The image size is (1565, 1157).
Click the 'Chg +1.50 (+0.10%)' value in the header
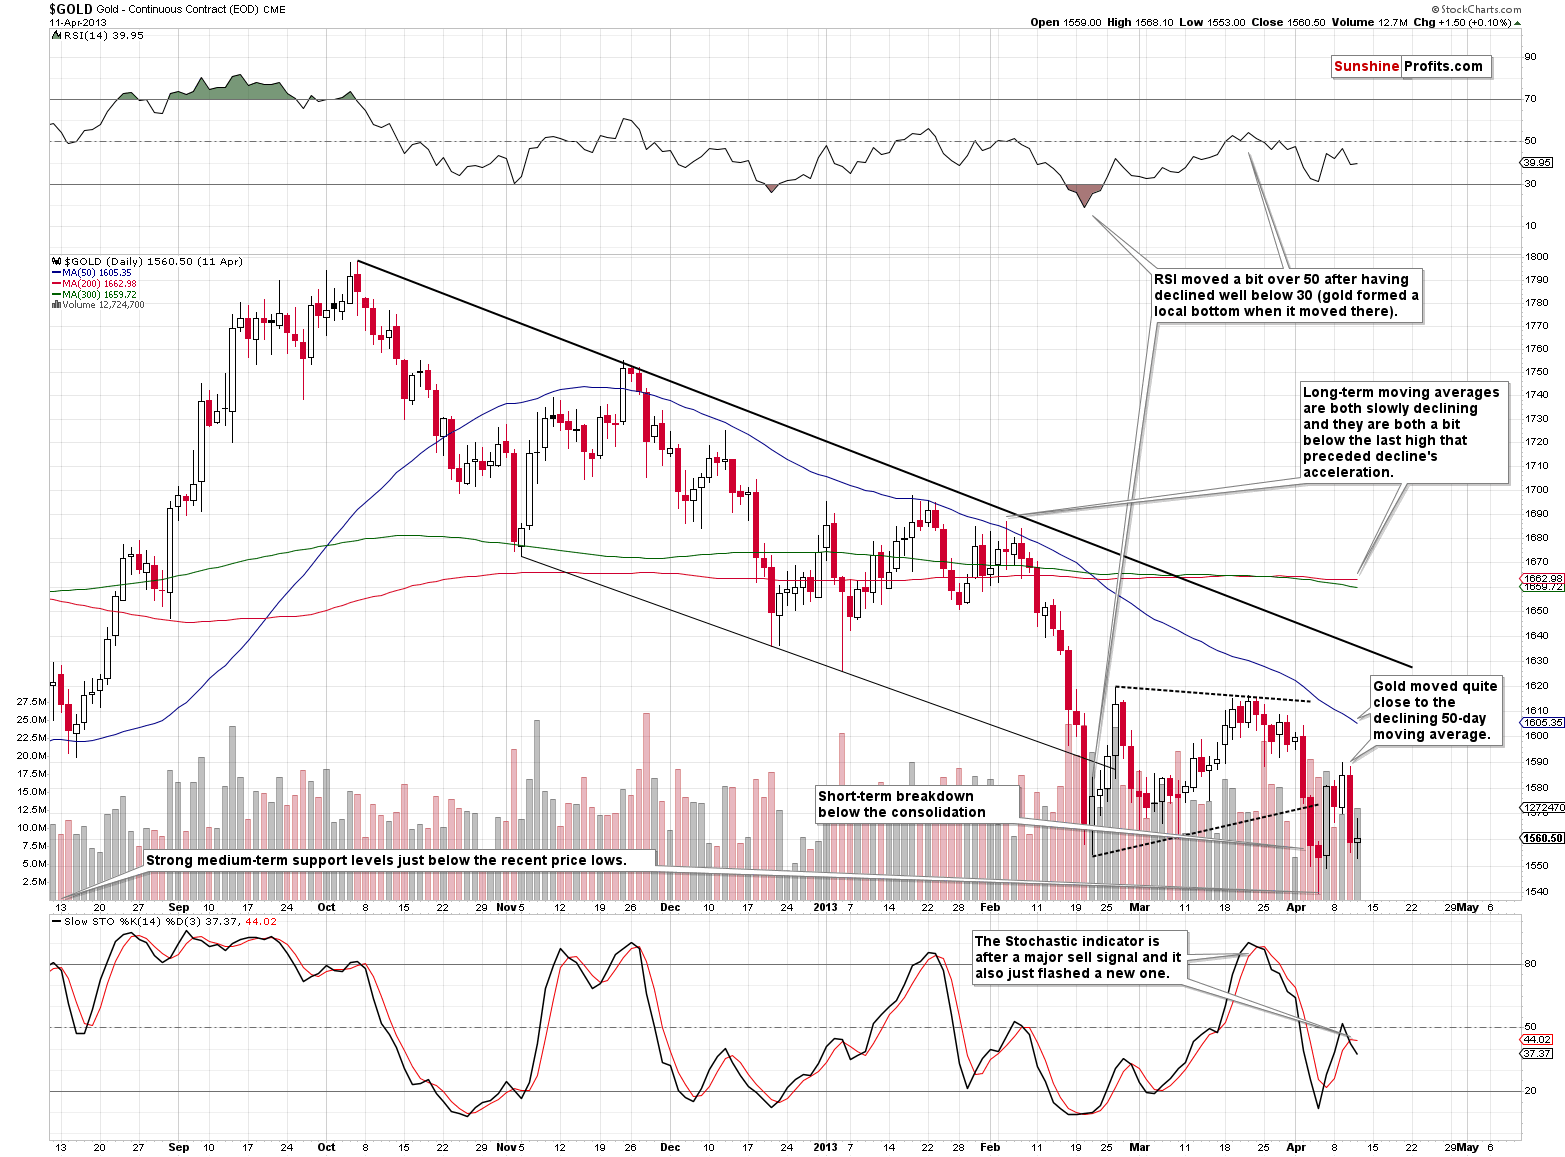(1460, 22)
